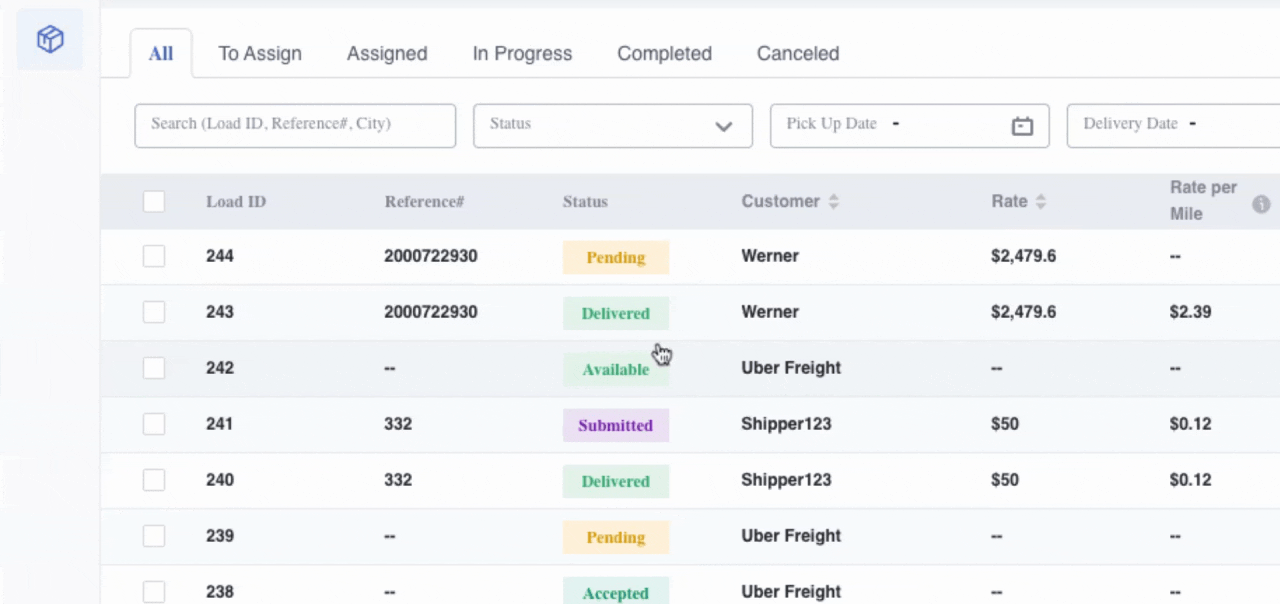Sort the table by Rate column

click(x=1040, y=202)
